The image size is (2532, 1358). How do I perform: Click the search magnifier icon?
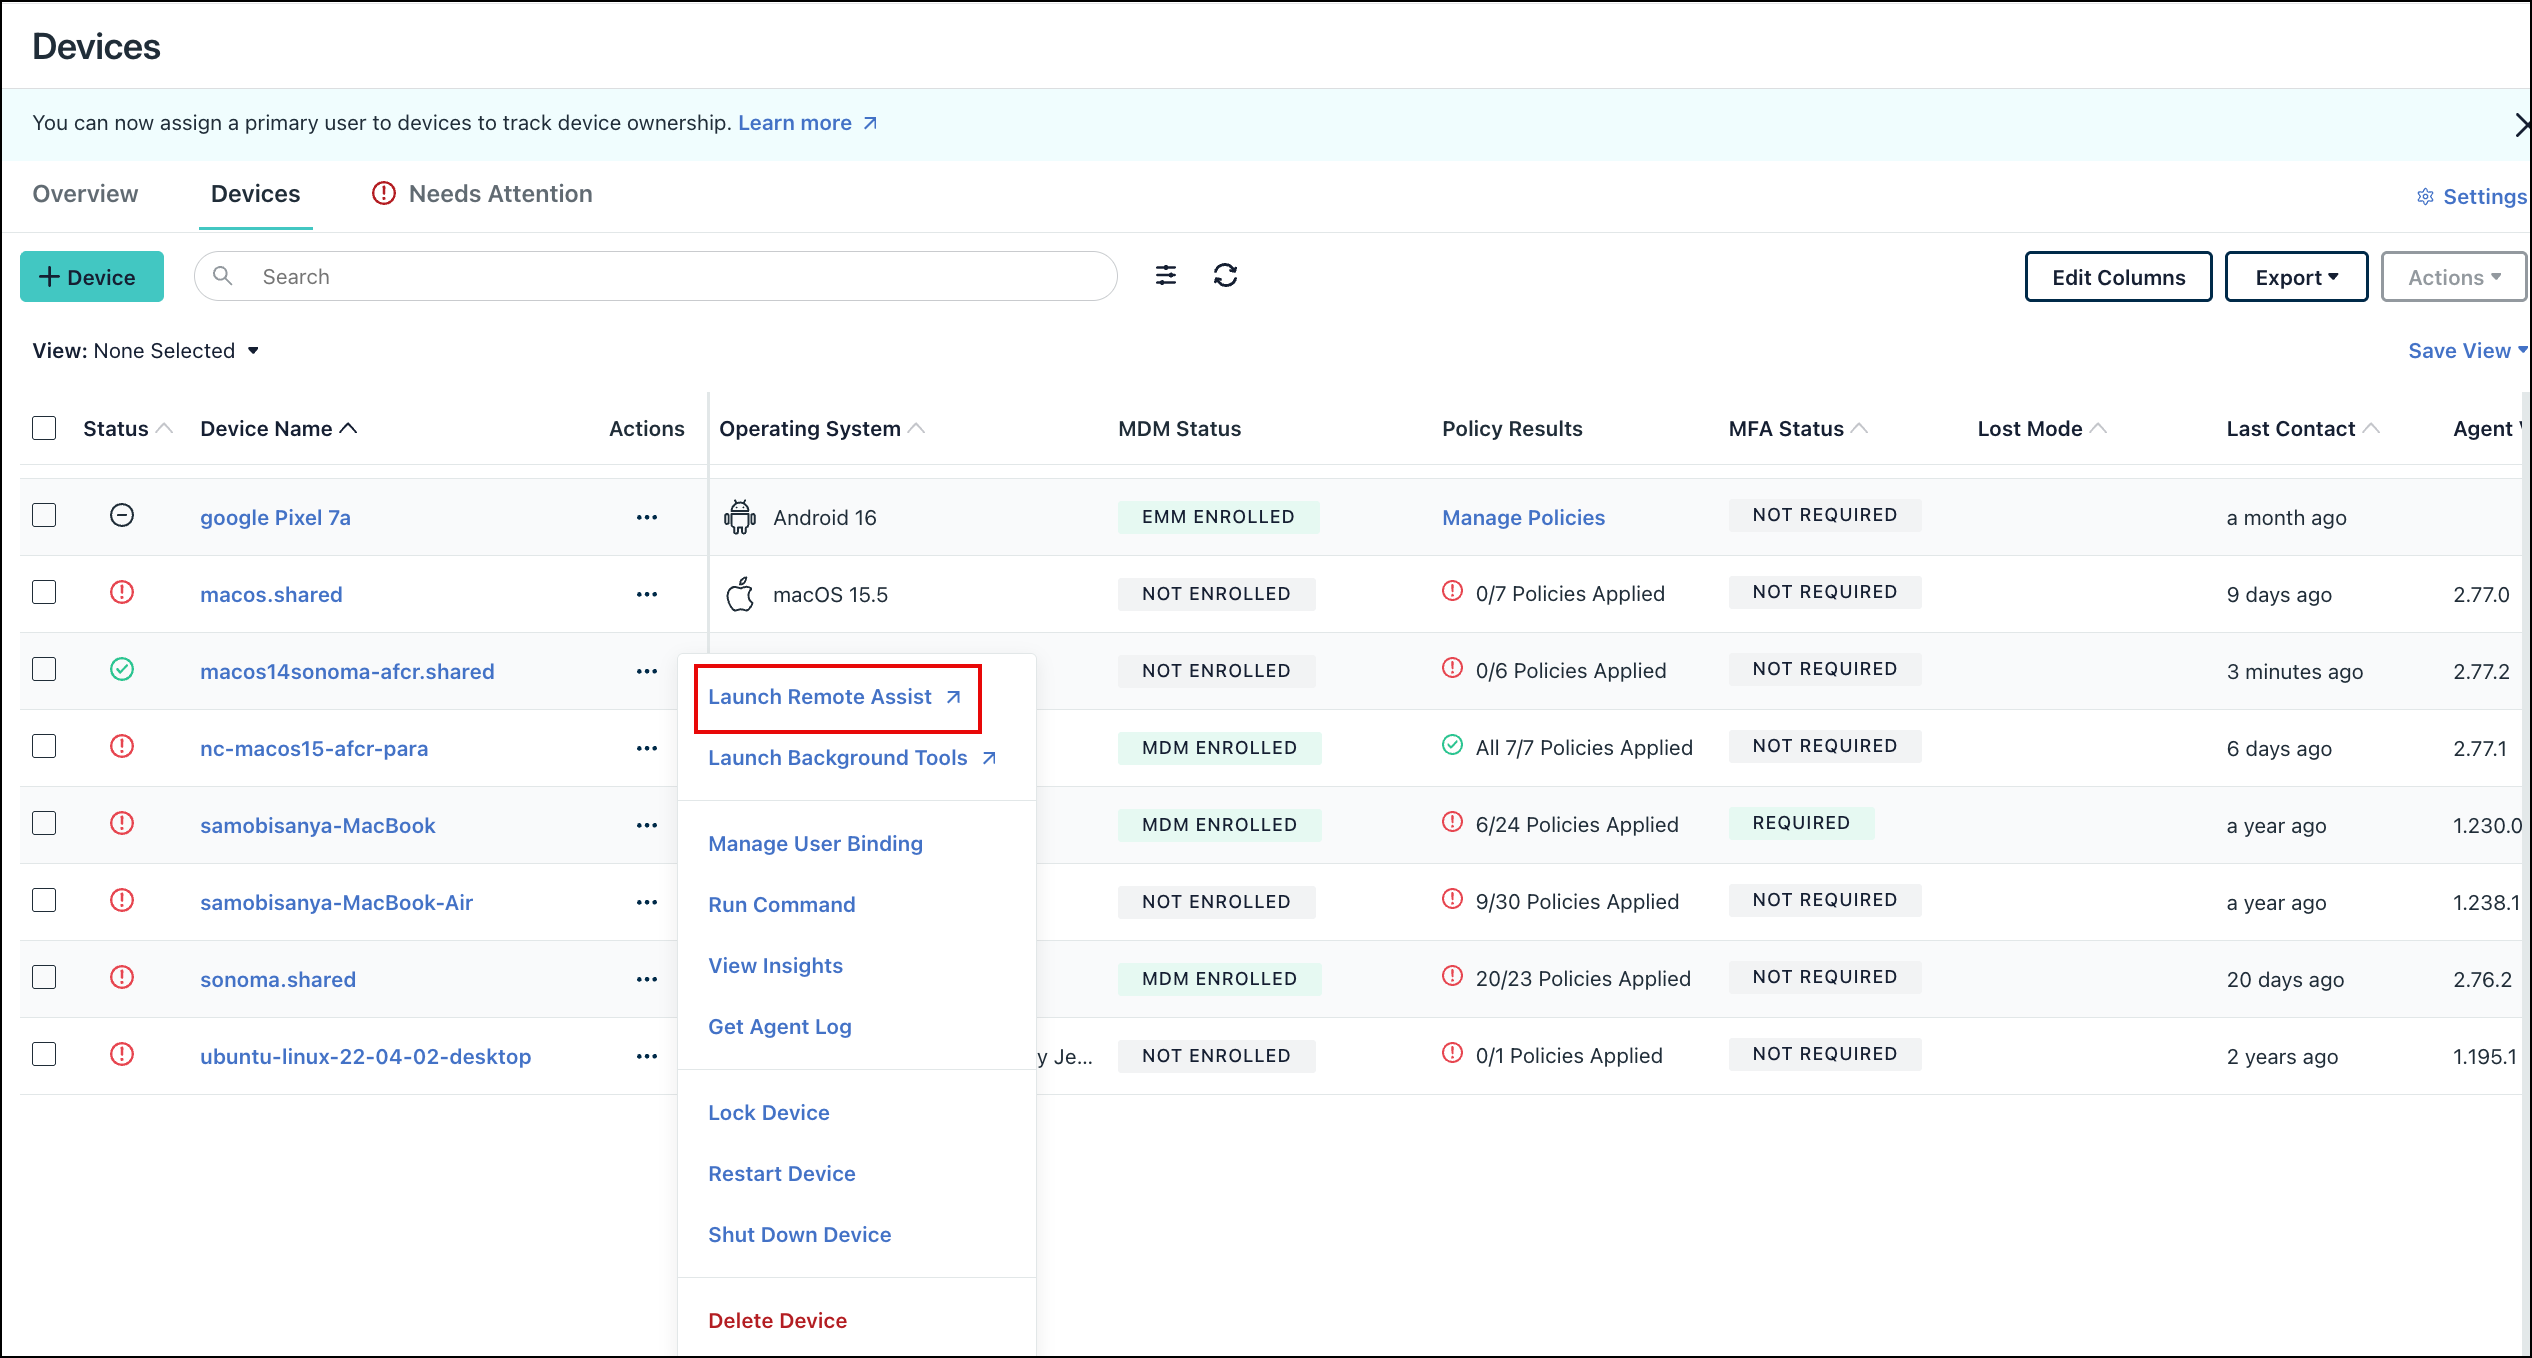coord(223,276)
